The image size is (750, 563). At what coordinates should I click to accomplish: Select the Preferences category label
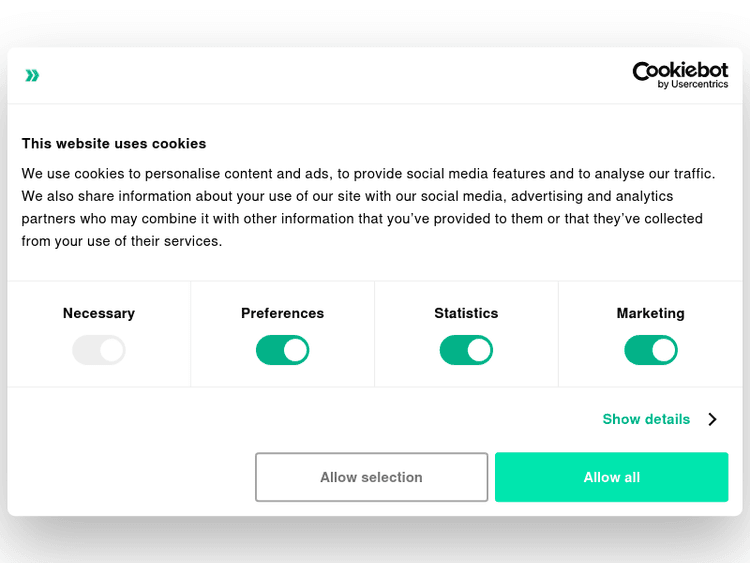[283, 313]
